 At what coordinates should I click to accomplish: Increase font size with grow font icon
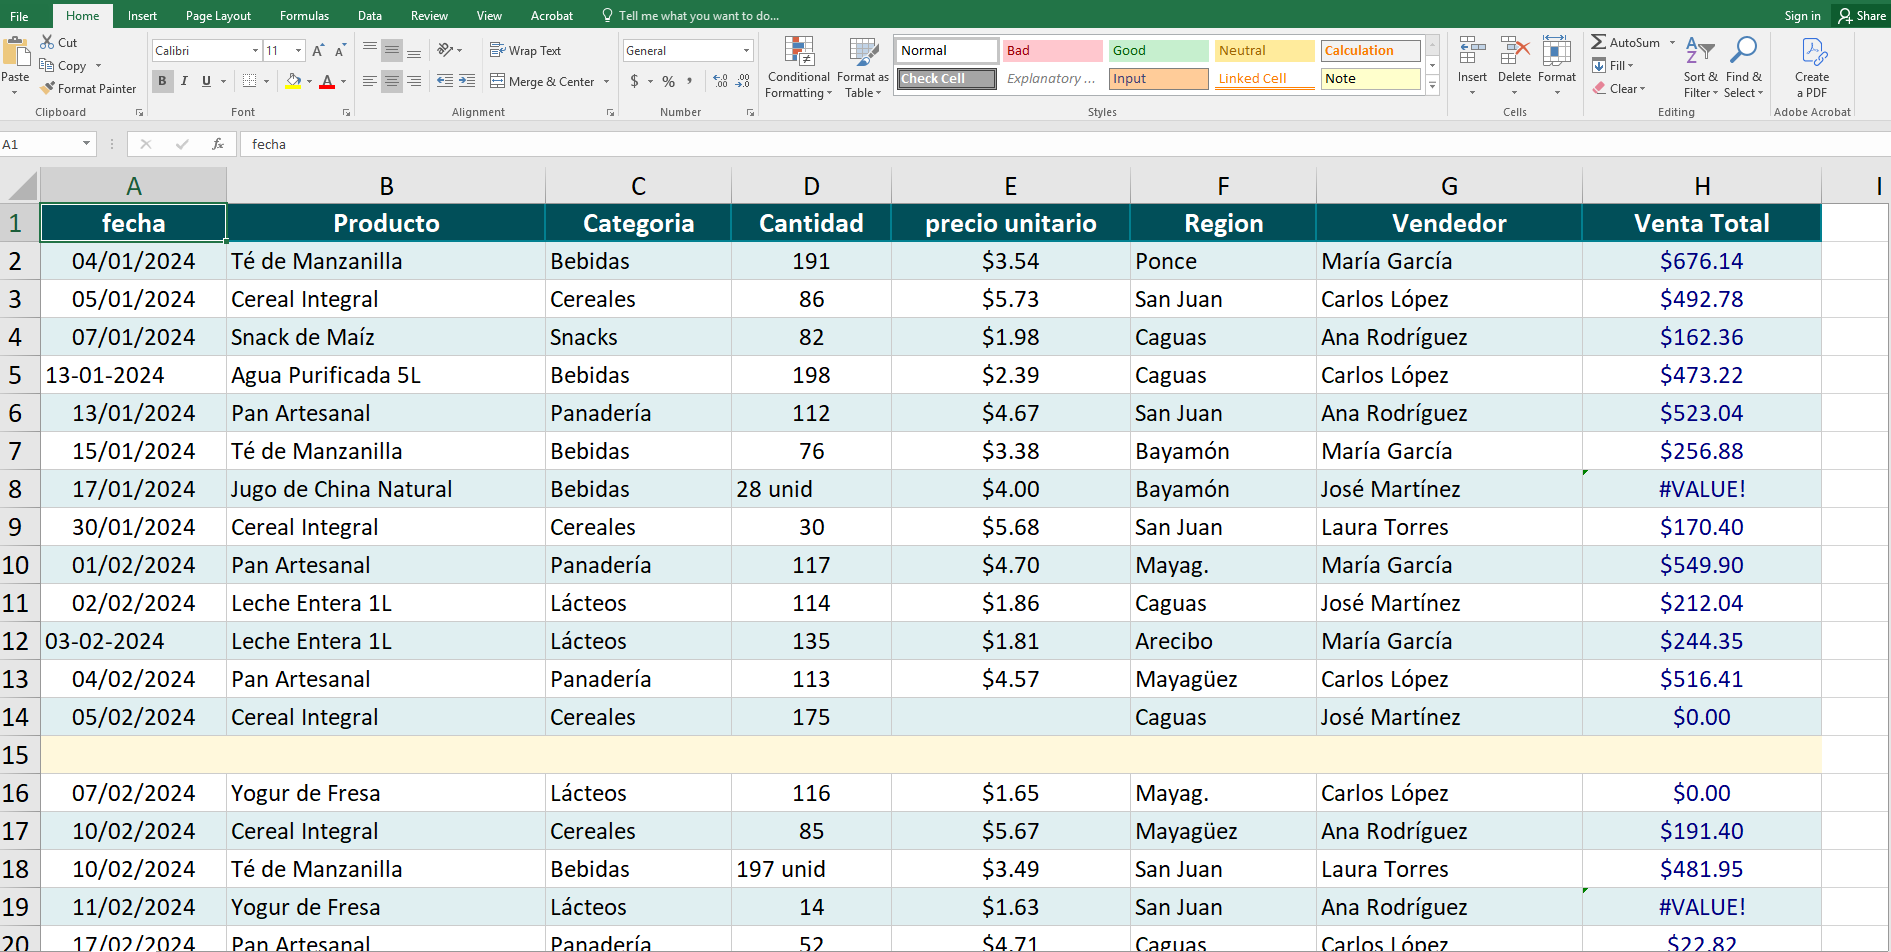tap(318, 50)
